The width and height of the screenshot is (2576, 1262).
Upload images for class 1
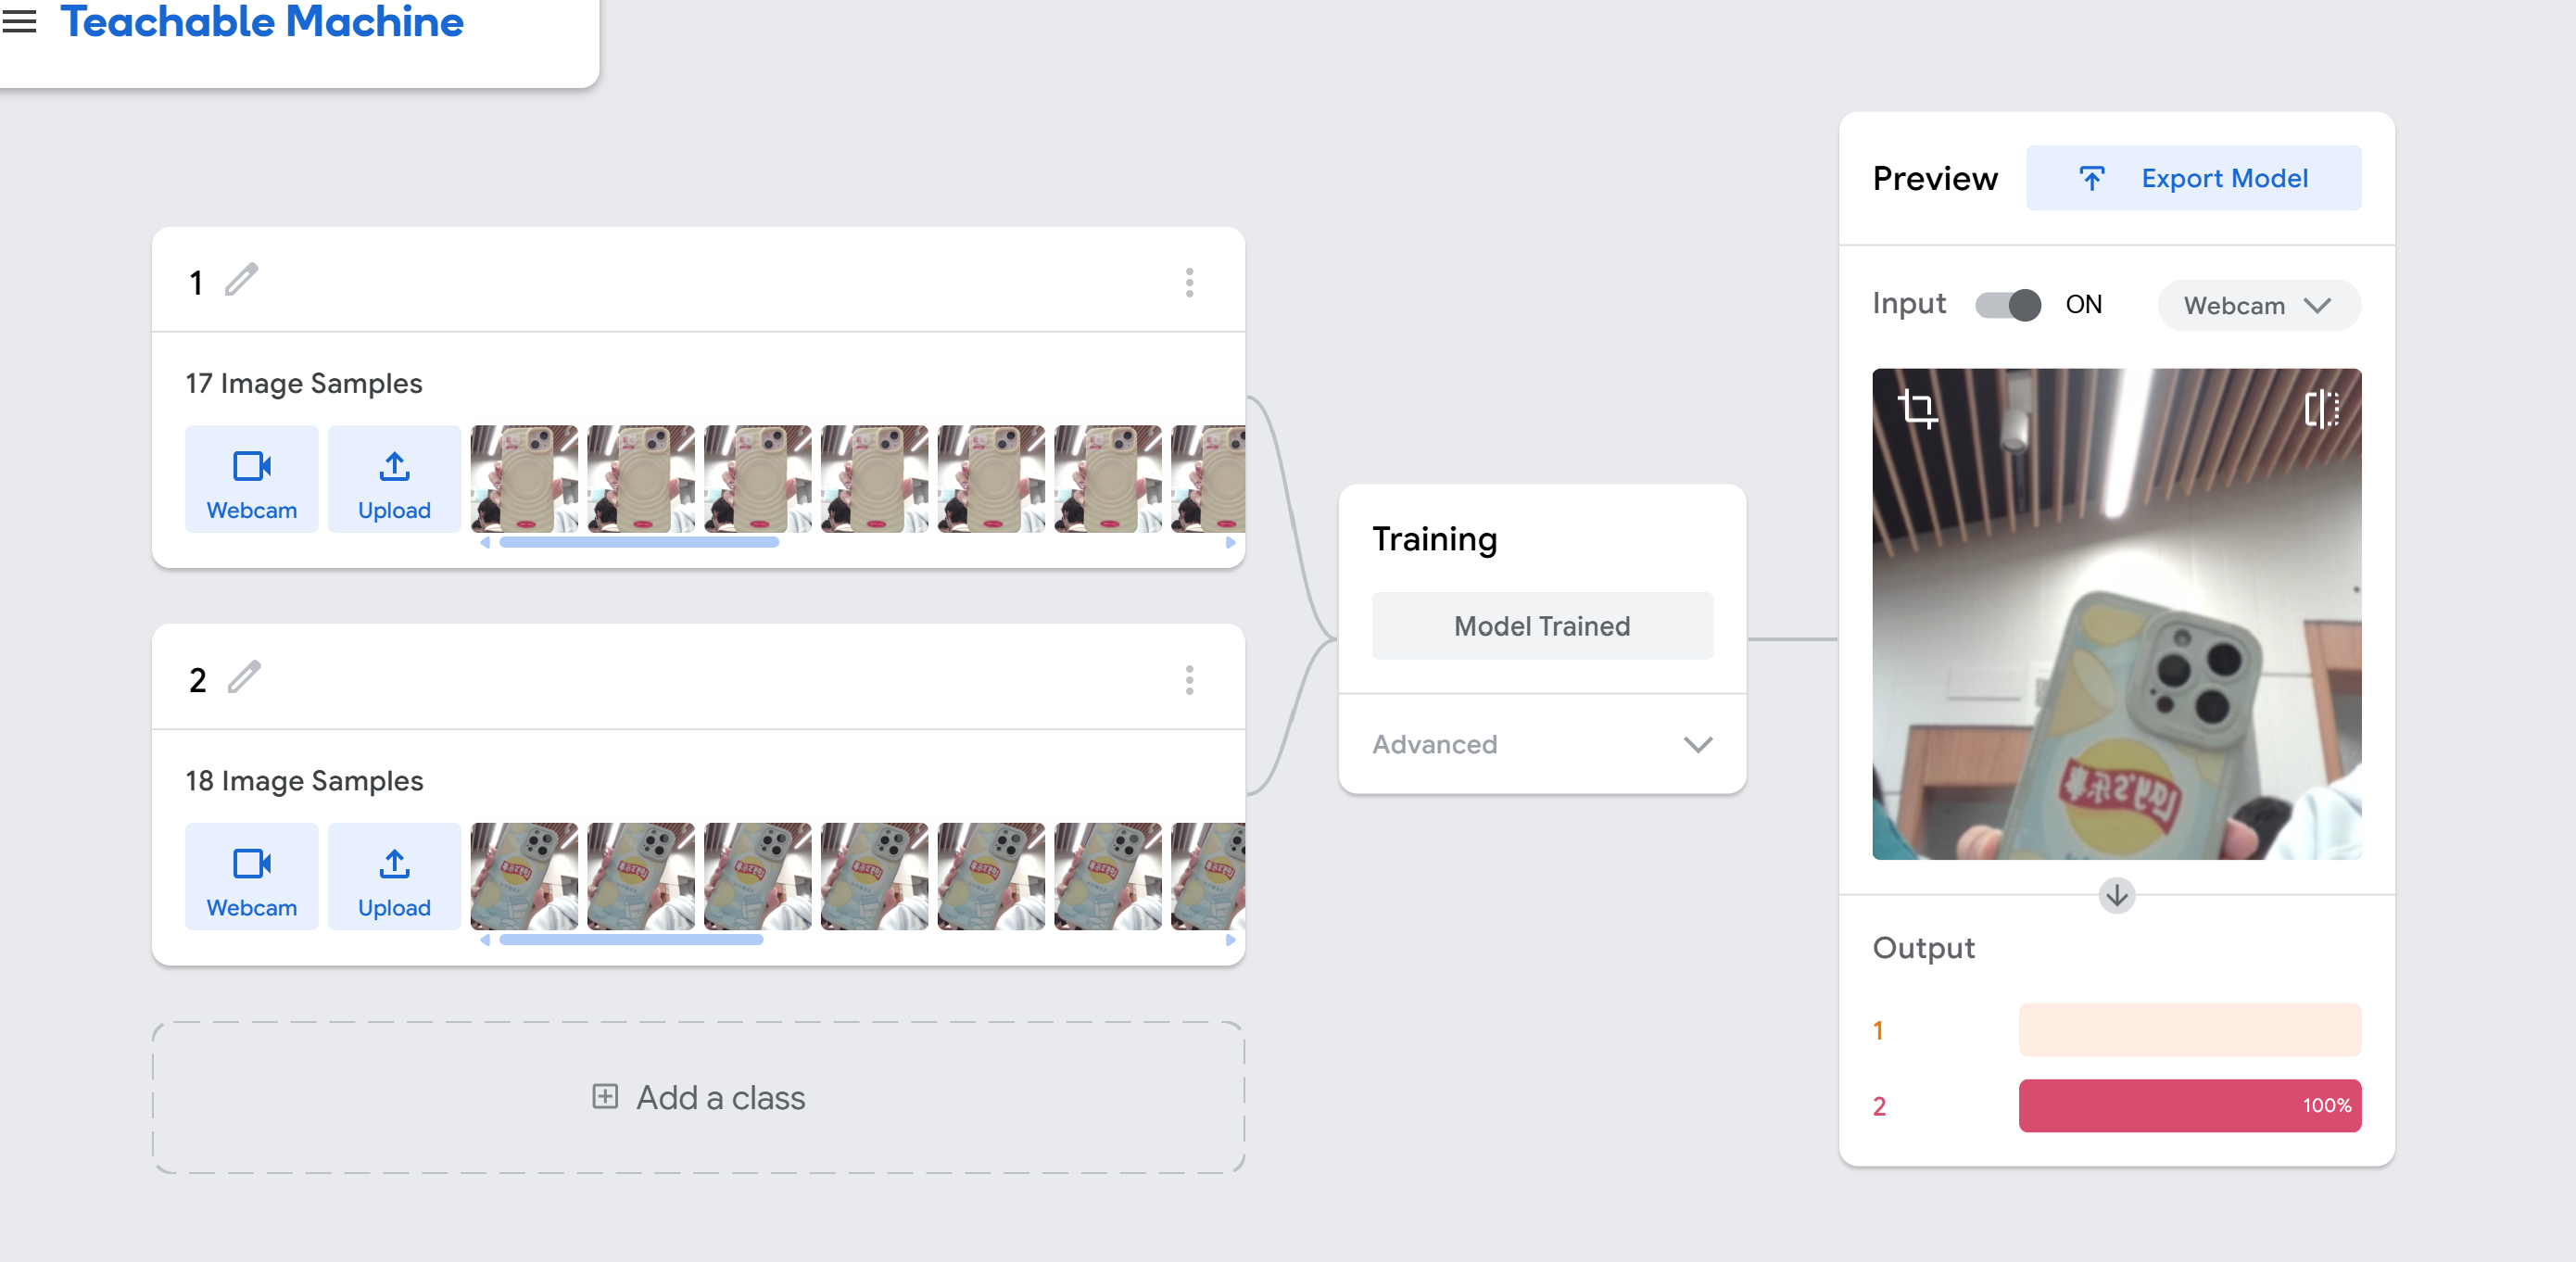tap(394, 480)
